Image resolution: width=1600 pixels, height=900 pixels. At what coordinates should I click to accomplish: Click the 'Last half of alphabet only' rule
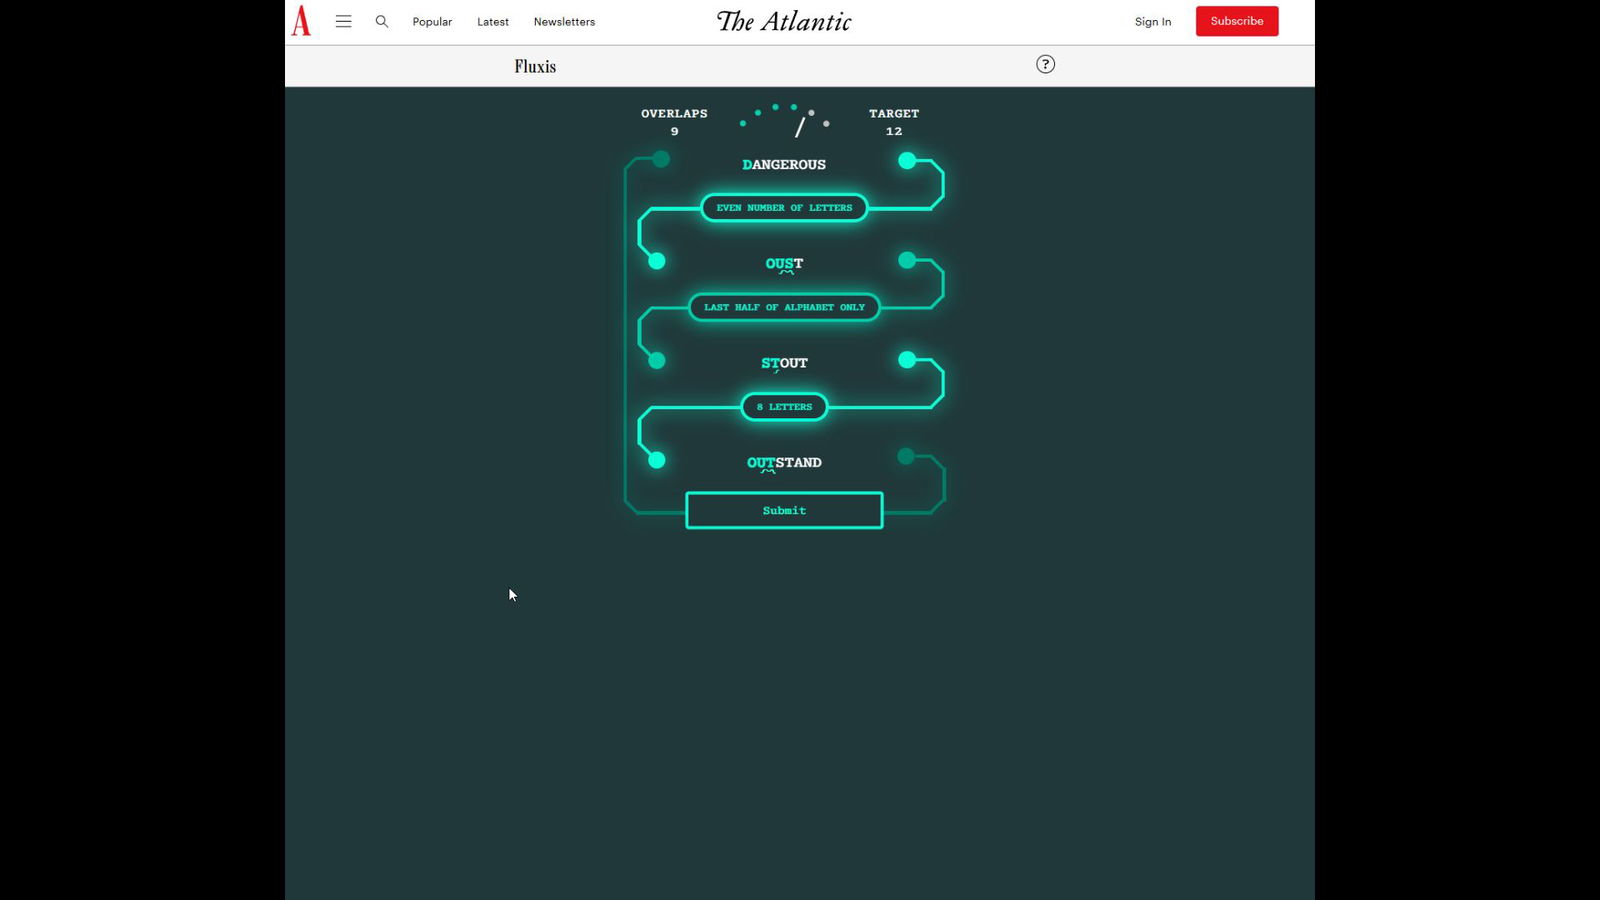(784, 307)
